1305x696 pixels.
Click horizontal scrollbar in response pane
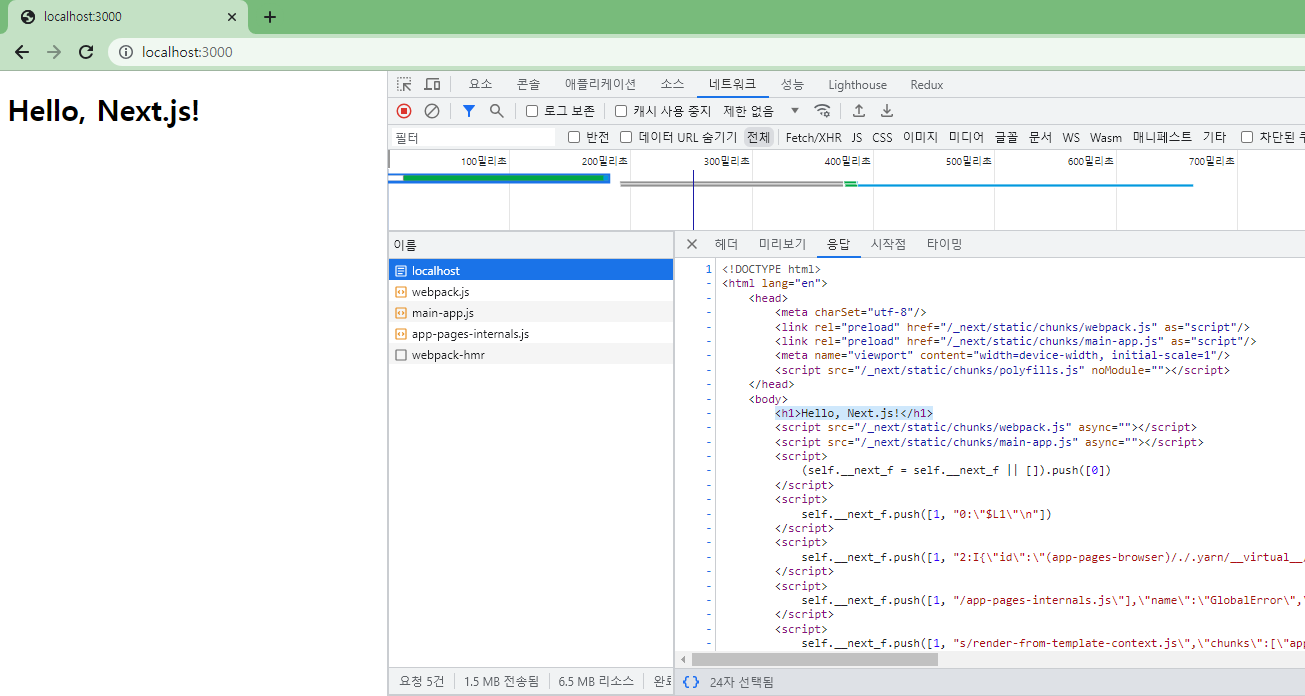point(814,659)
